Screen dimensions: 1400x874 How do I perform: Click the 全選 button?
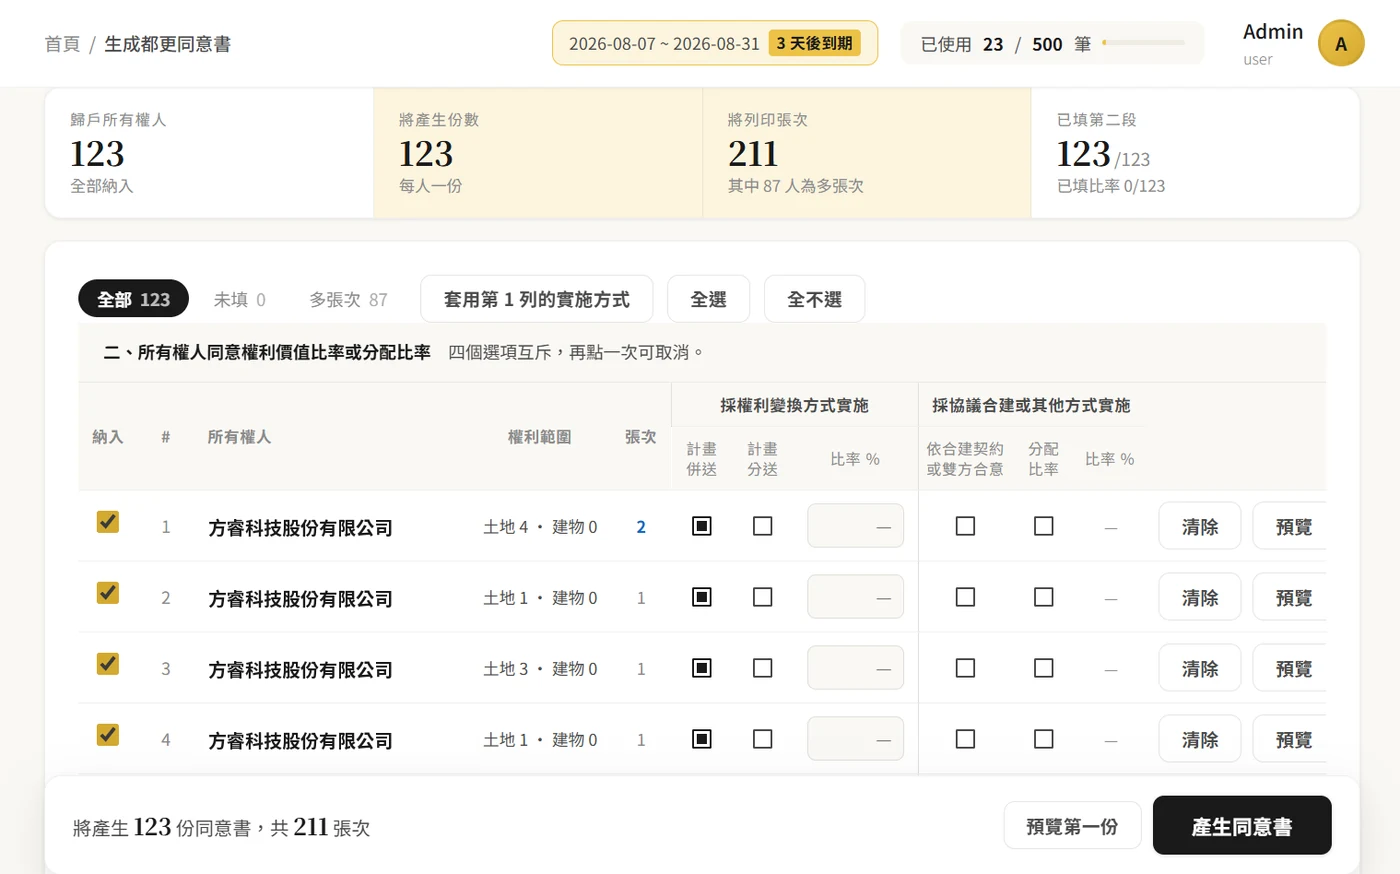[x=708, y=299]
